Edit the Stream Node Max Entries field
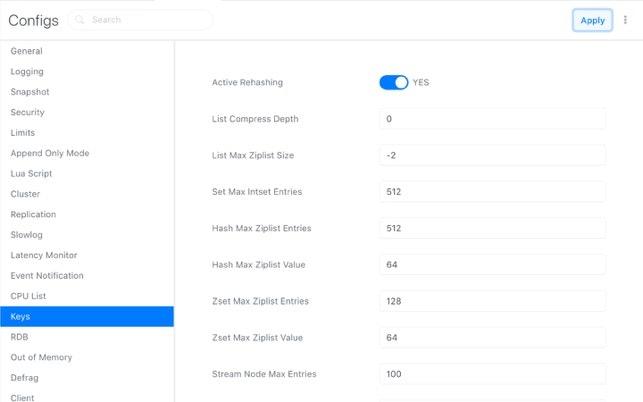 pos(492,374)
